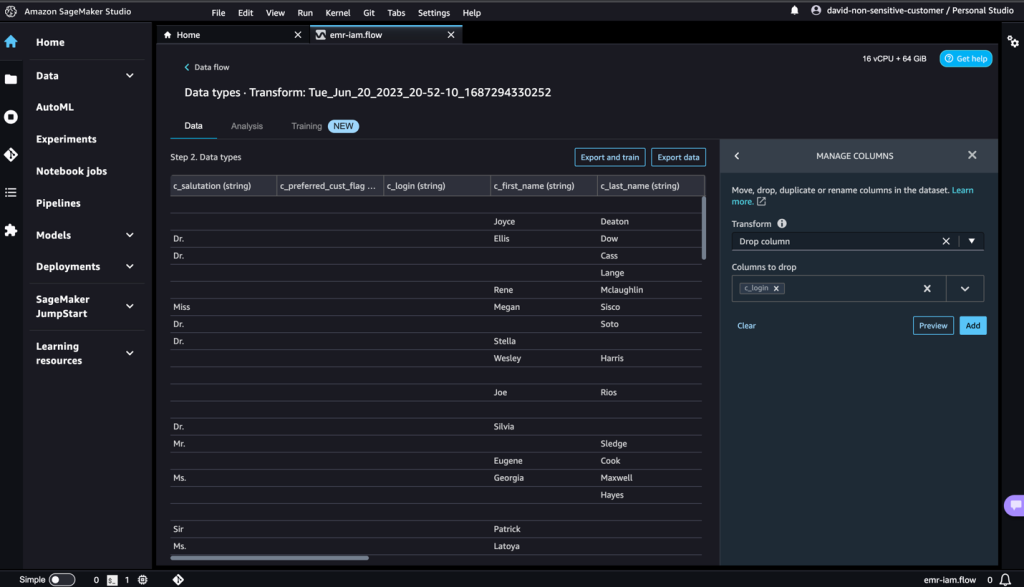Click the running terminals and kernels icon
The image size is (1024, 587).
[11, 117]
